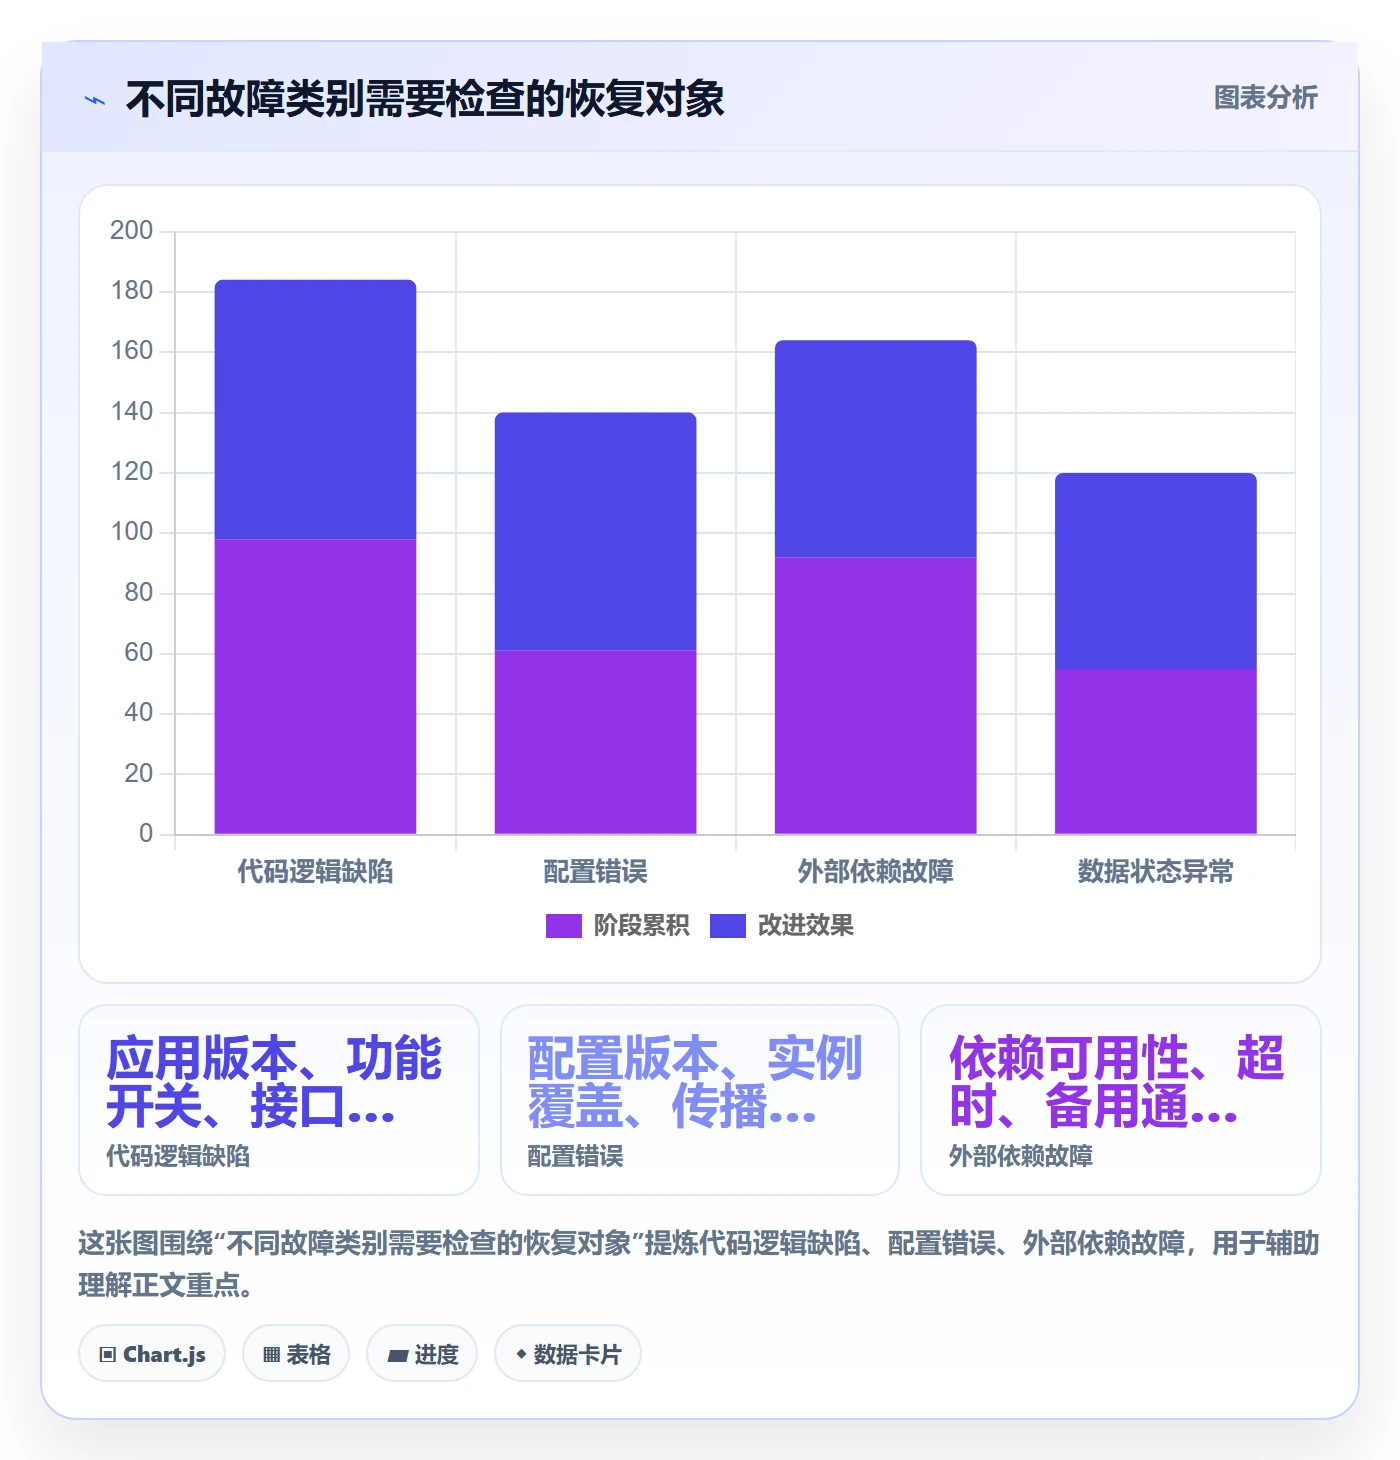Viewport: 1400px width, 1460px height.
Task: Click the bar icon in 进度 chip
Action: coord(398,1356)
